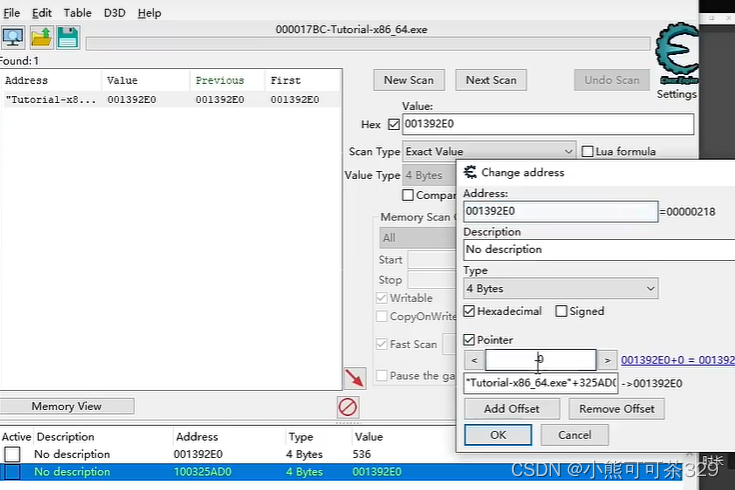The image size is (735, 490).
Task: Open the process list via computer icon
Action: 13,38
